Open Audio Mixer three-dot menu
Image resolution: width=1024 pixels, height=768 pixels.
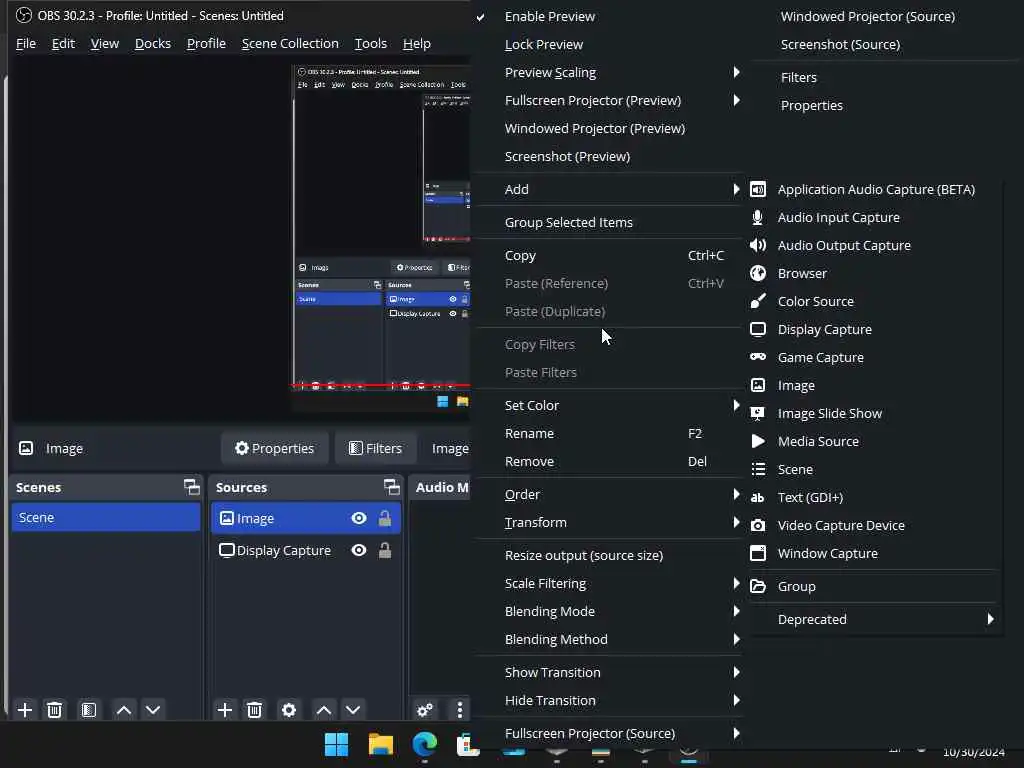(x=460, y=710)
